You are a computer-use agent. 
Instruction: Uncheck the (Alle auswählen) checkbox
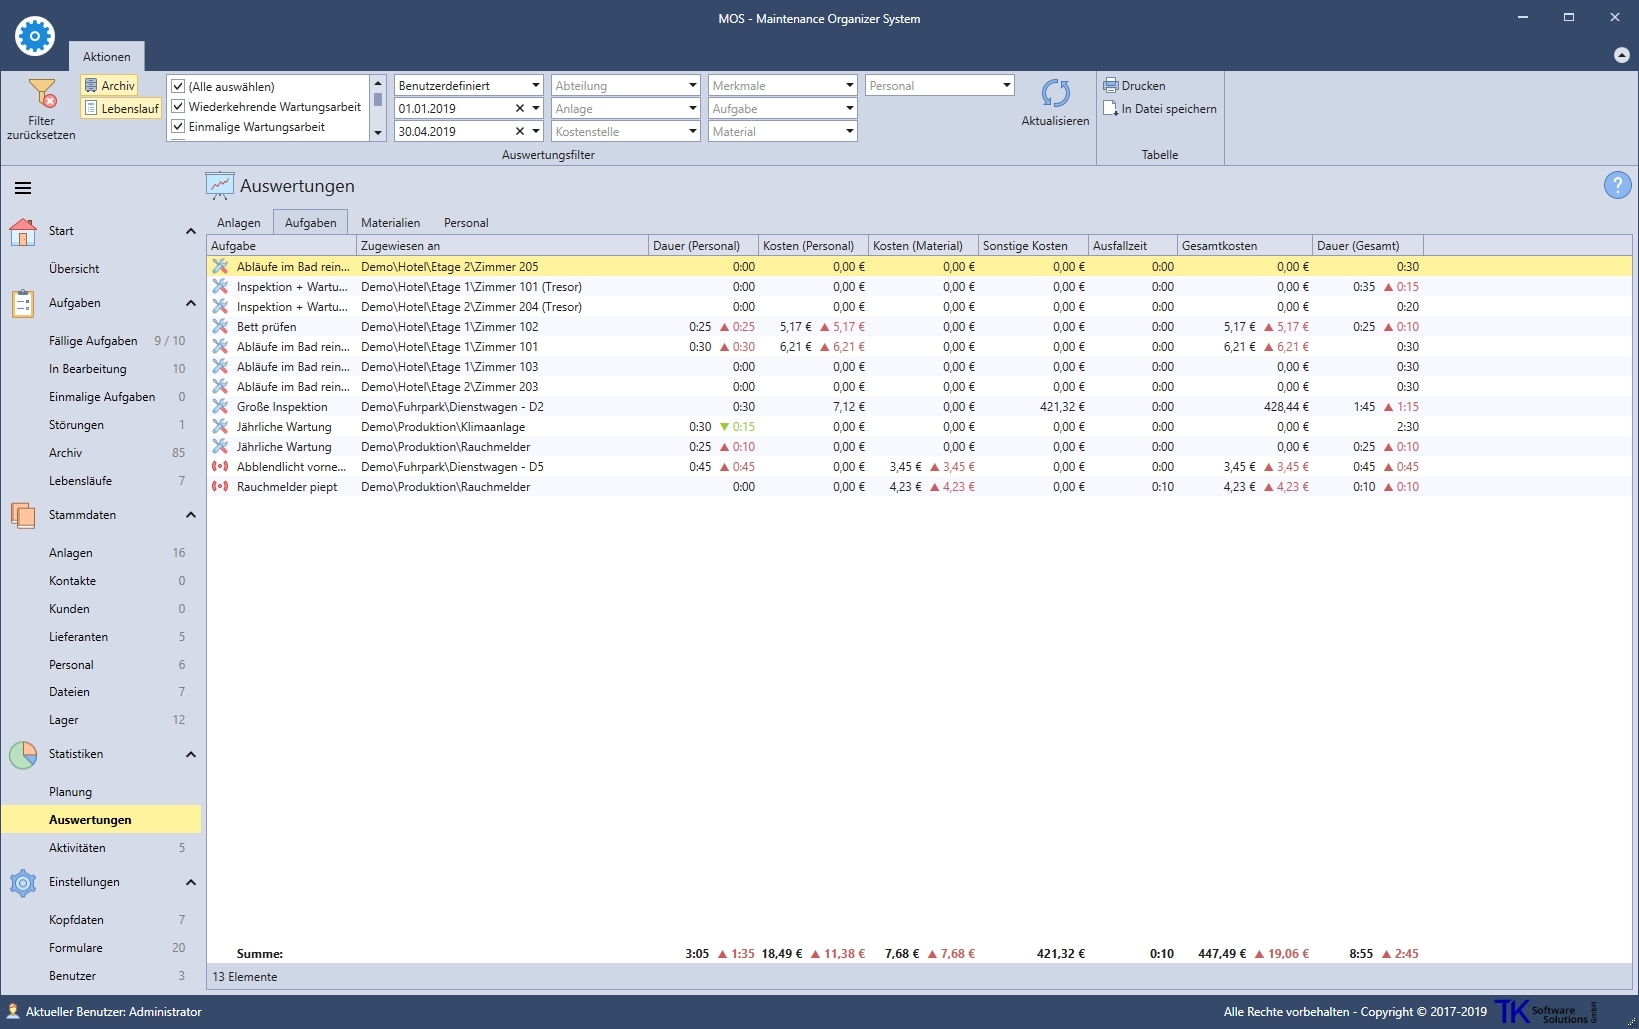click(x=179, y=87)
